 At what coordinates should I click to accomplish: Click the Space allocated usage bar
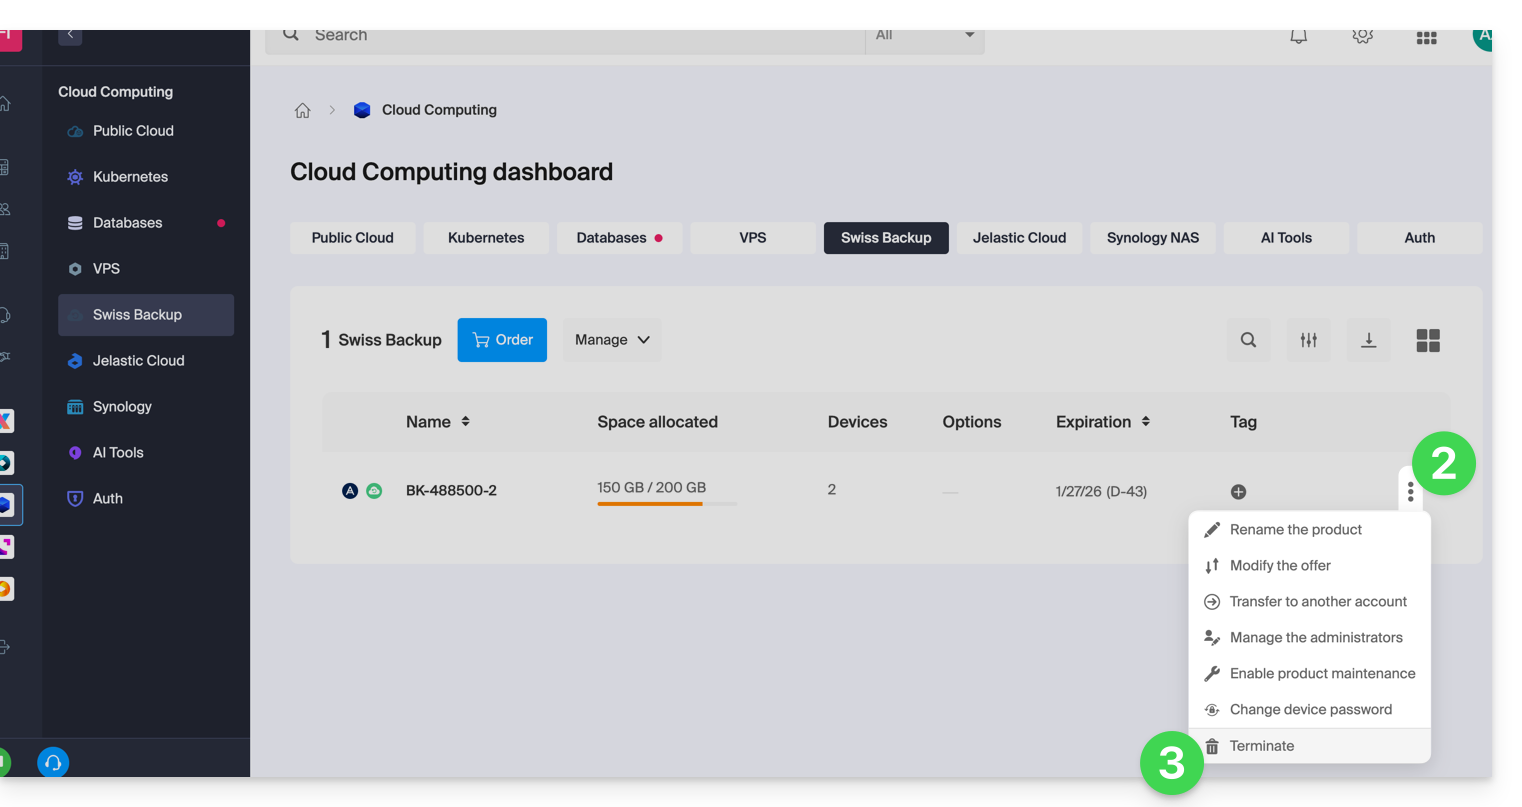point(667,503)
